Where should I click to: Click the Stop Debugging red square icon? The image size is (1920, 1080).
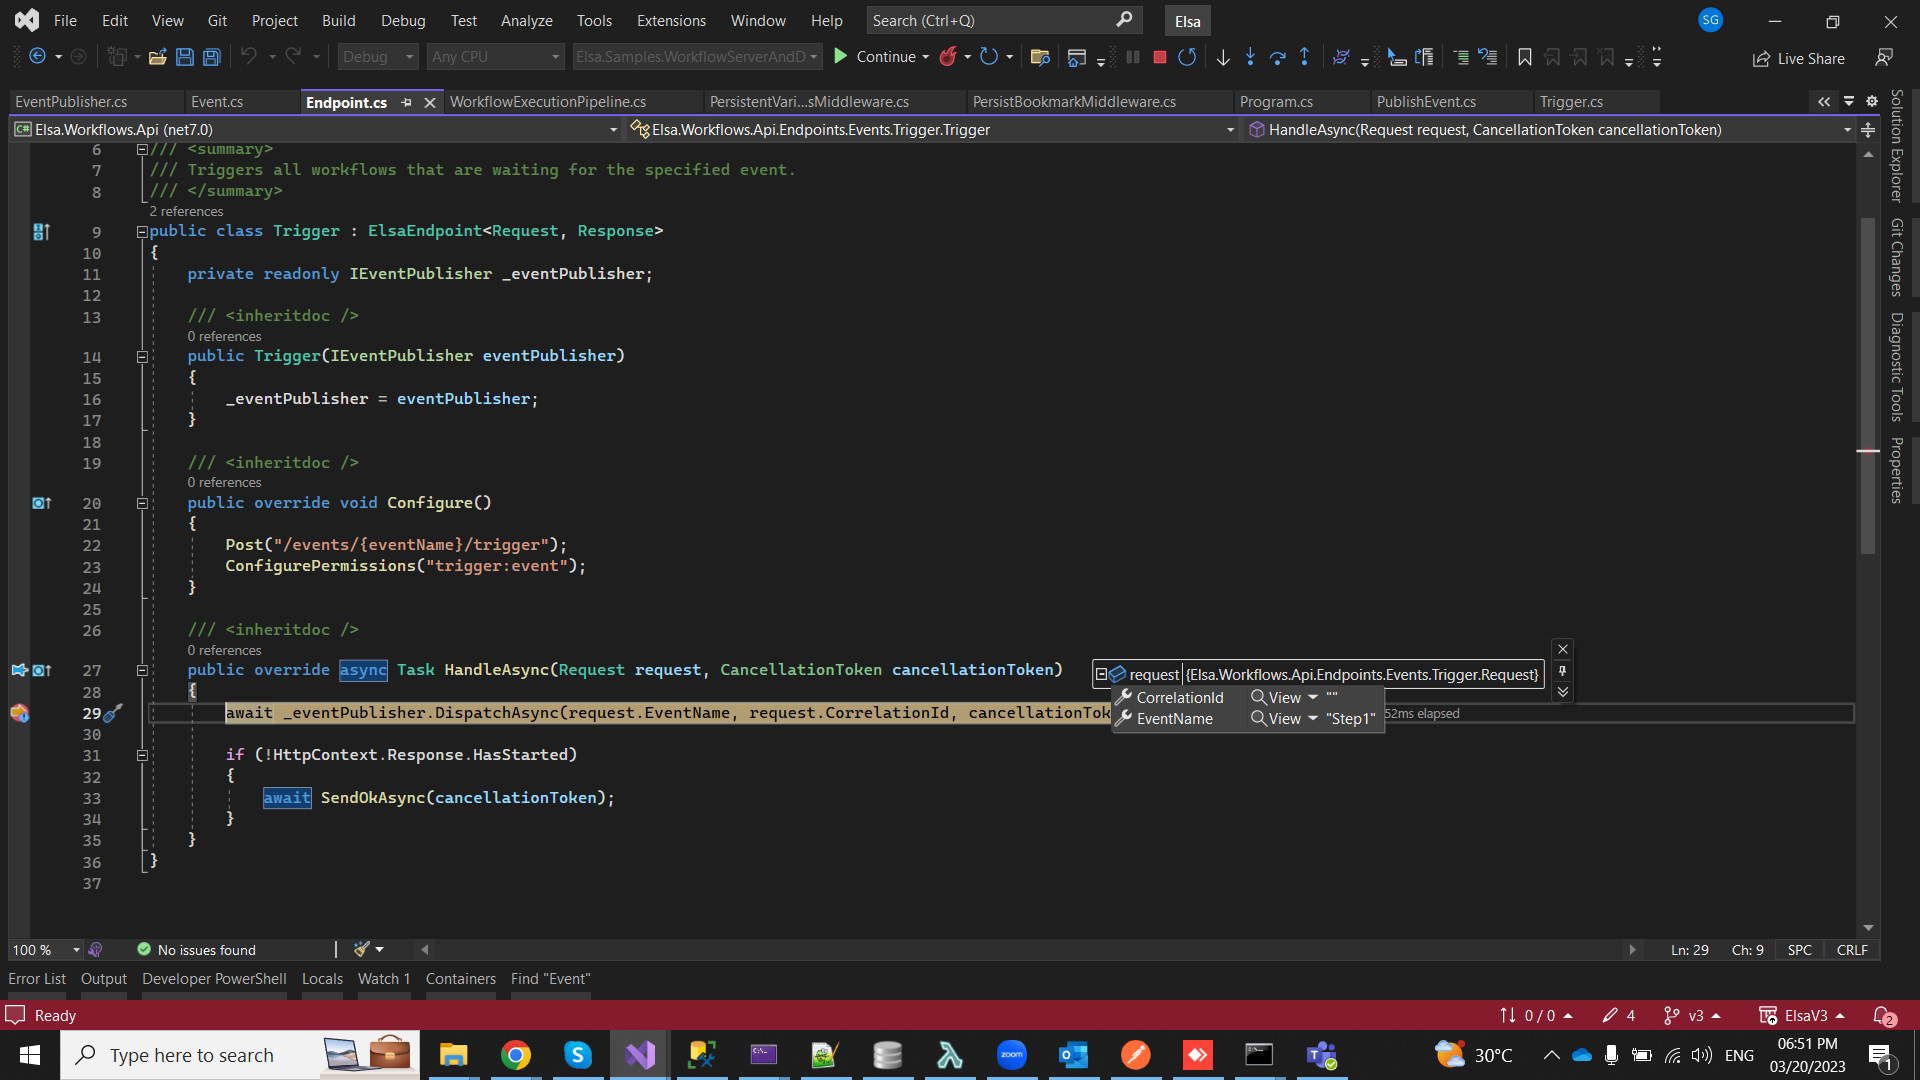coord(1160,57)
